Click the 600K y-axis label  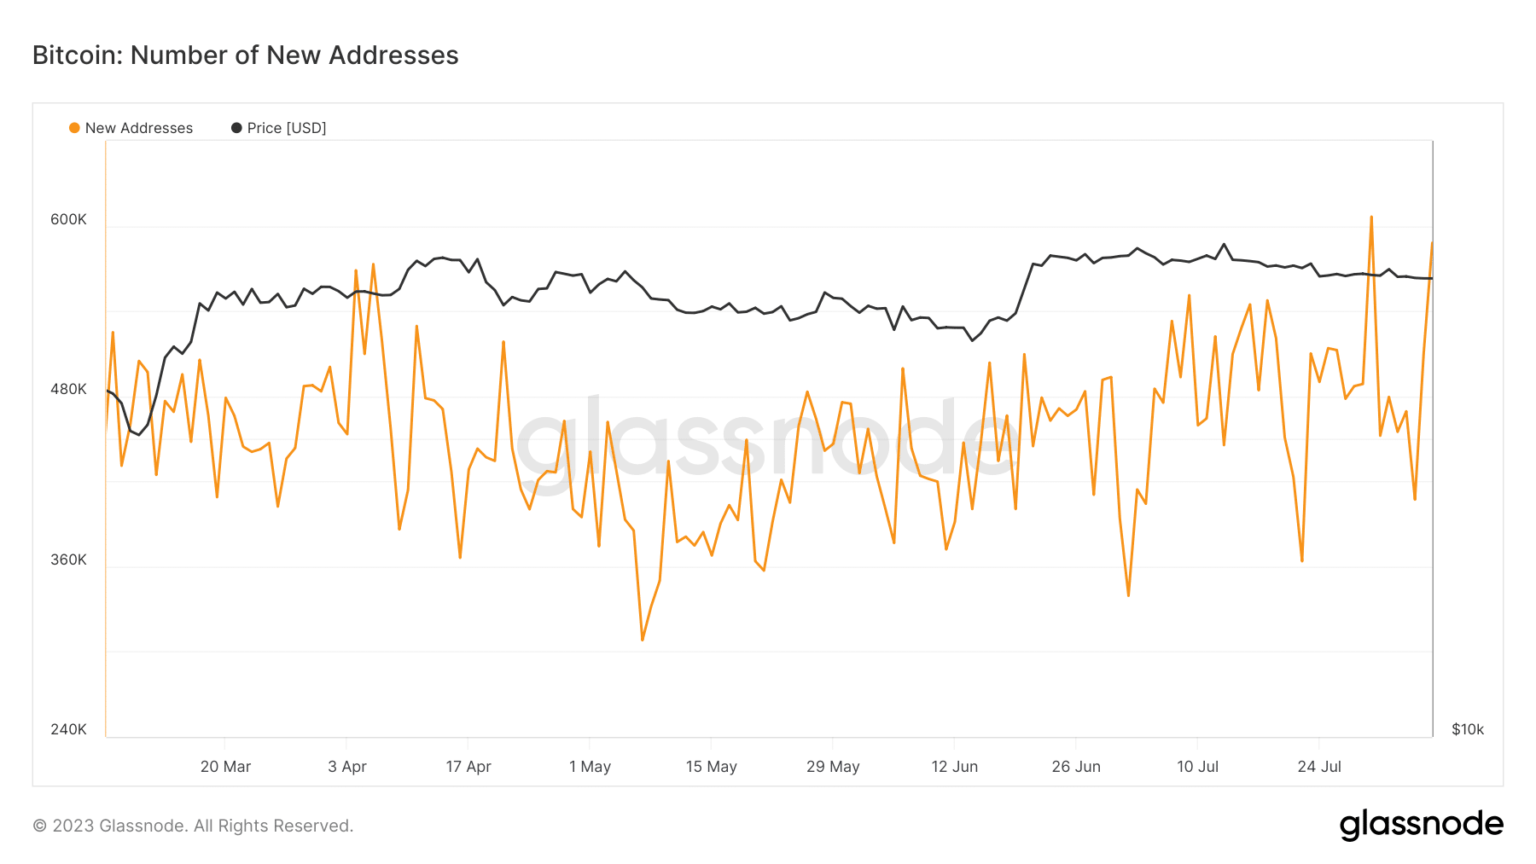point(69,220)
